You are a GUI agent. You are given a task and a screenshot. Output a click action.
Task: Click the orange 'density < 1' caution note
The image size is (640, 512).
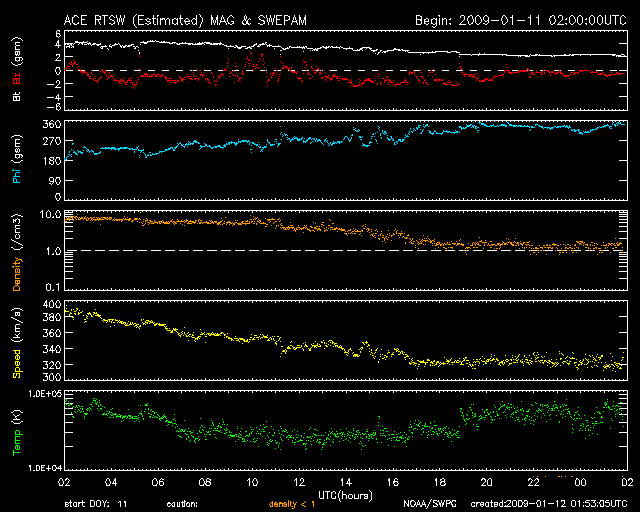(292, 505)
